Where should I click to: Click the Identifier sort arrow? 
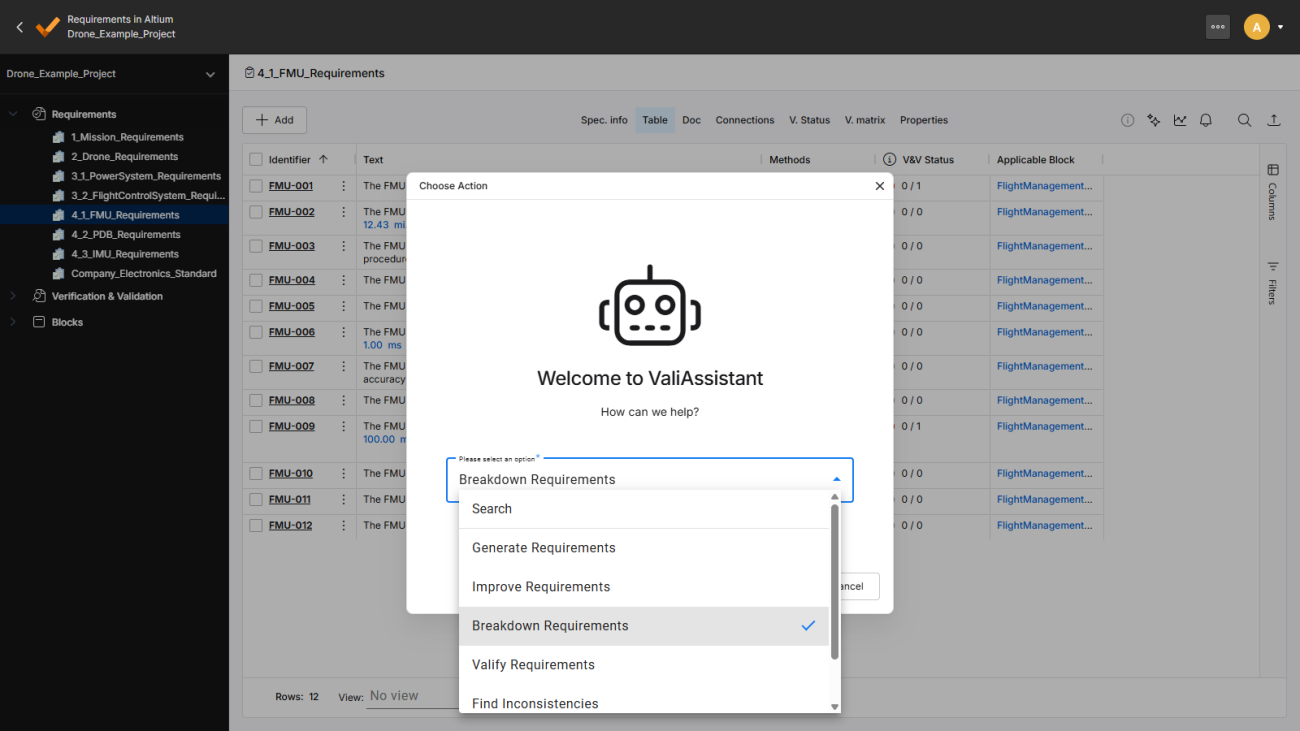click(323, 159)
